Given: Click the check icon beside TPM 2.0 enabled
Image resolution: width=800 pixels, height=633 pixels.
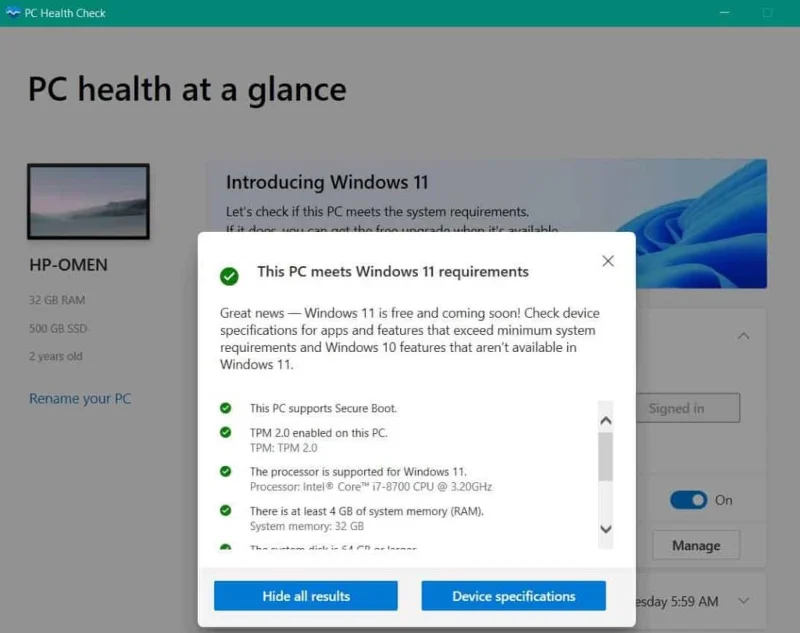Looking at the screenshot, I should 226,433.
